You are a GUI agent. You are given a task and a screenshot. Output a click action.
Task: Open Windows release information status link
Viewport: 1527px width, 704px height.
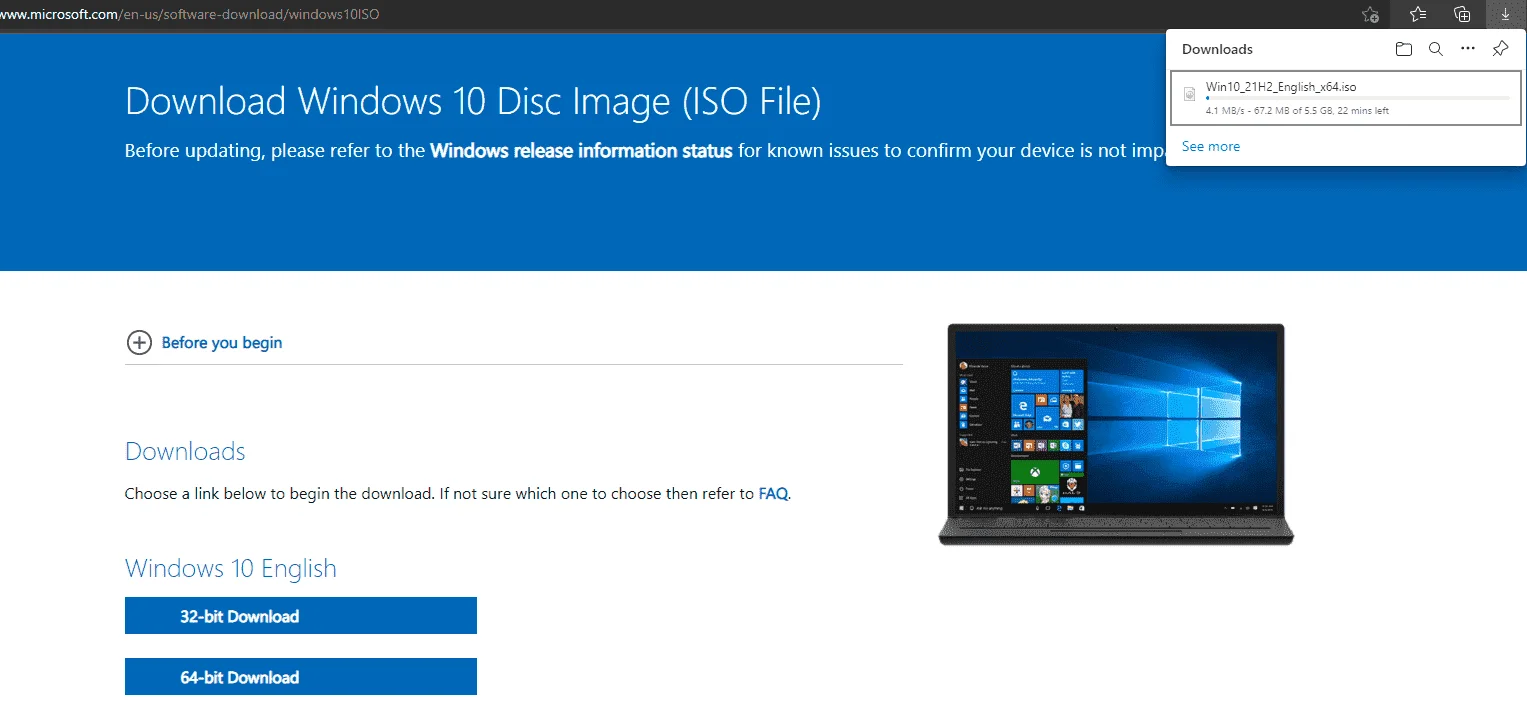click(x=581, y=151)
